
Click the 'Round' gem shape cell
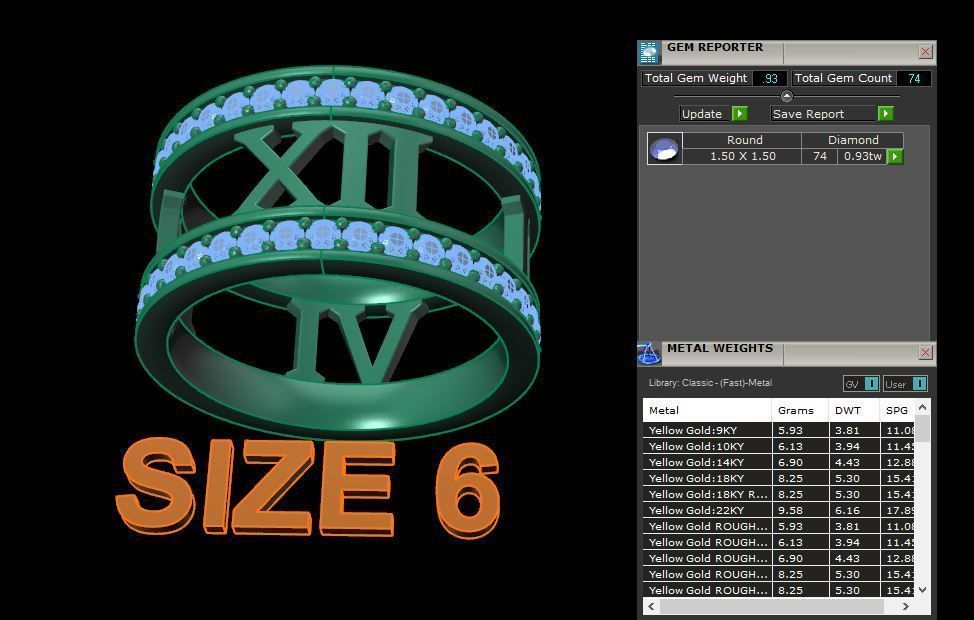(742, 140)
